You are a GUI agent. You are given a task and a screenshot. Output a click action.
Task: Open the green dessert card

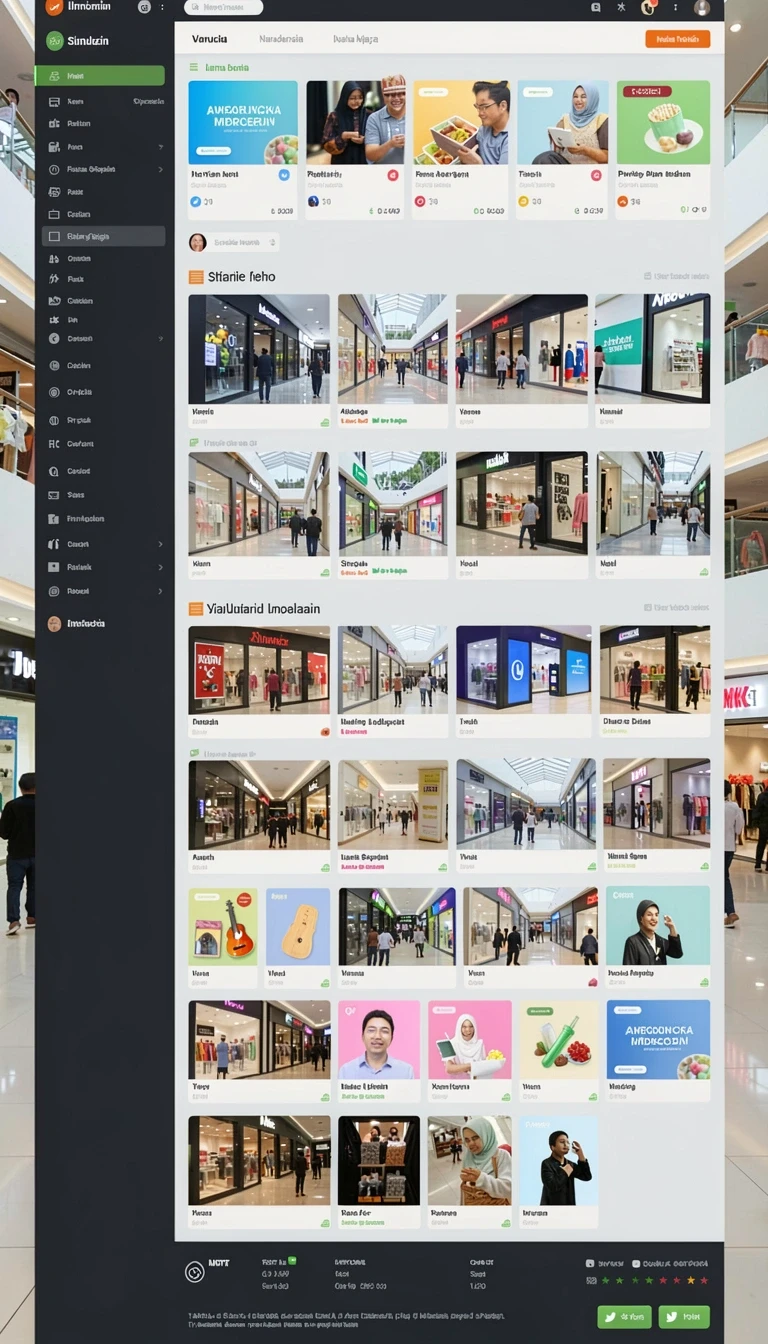pyautogui.click(x=663, y=150)
